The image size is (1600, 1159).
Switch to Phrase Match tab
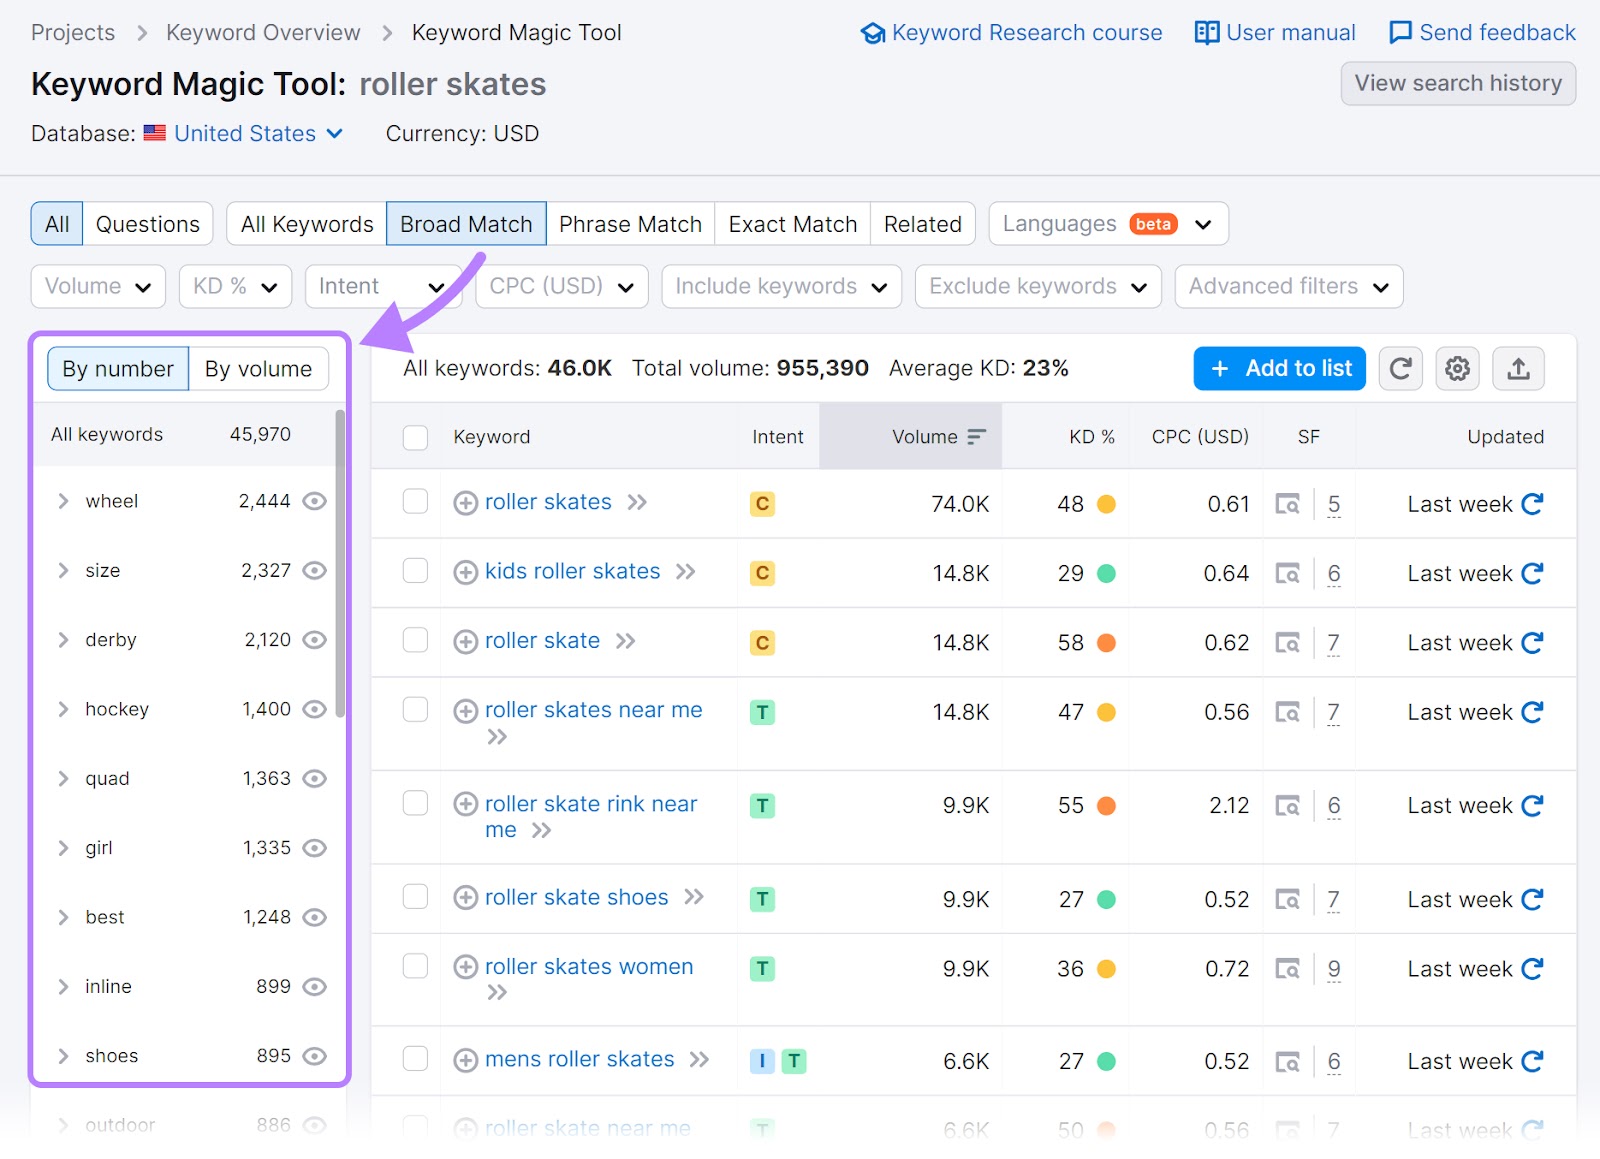tap(630, 224)
